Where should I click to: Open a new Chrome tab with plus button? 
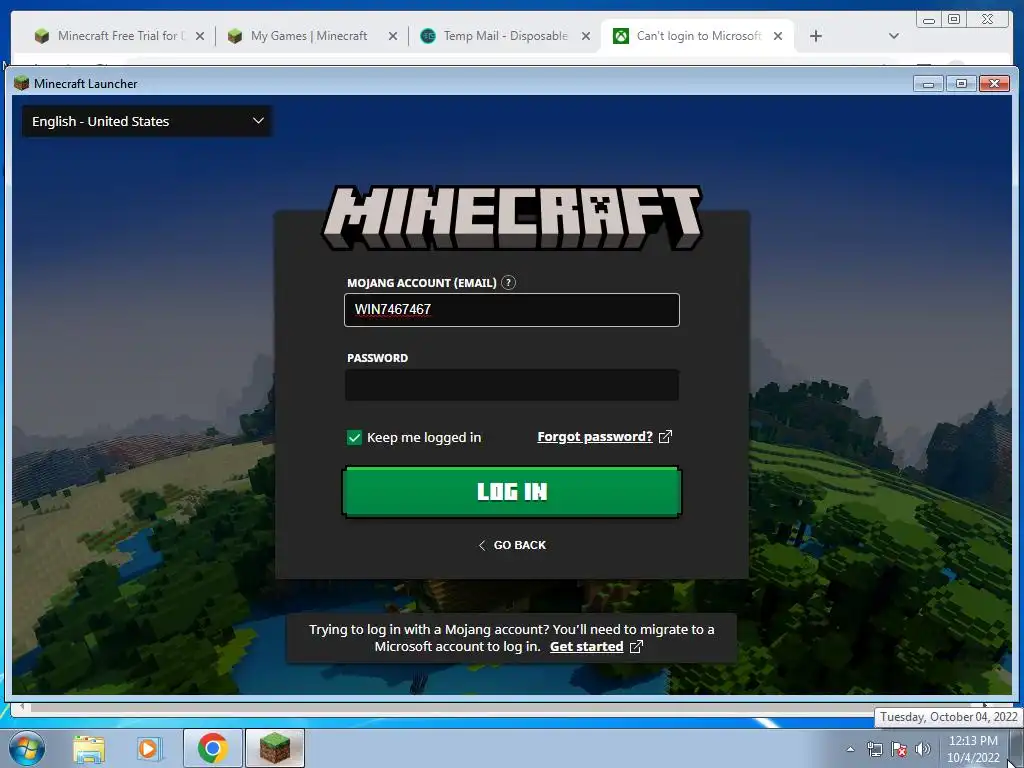(x=816, y=36)
